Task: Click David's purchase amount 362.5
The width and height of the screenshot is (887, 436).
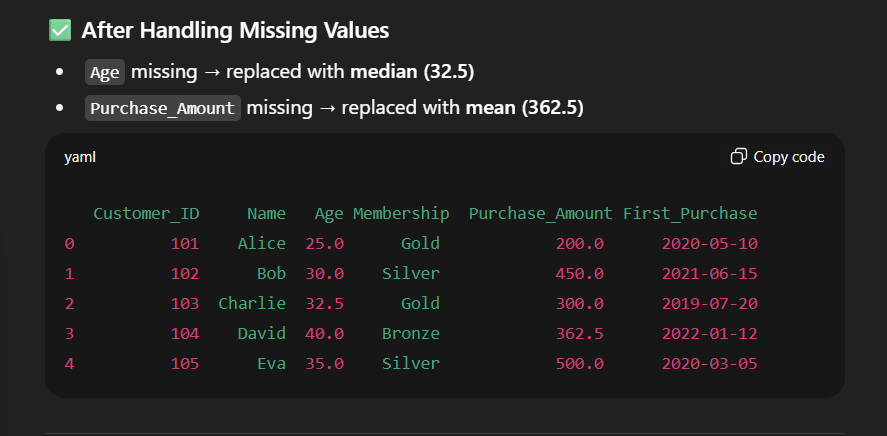Action: [580, 333]
